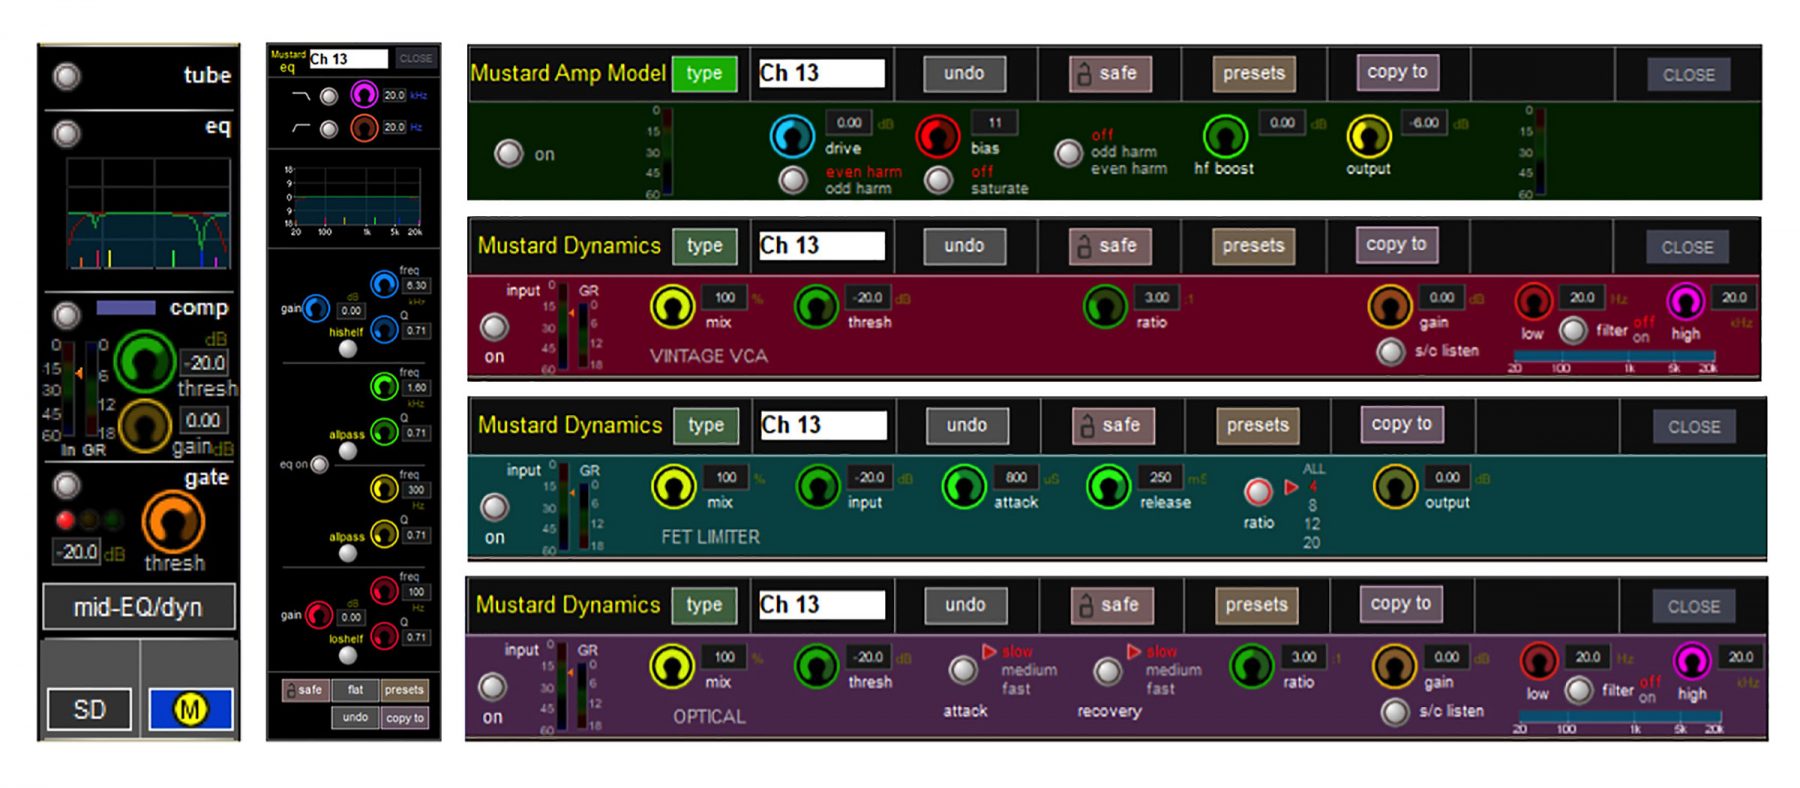Adjust the yellow mix knob in FET LIMITER

674,487
